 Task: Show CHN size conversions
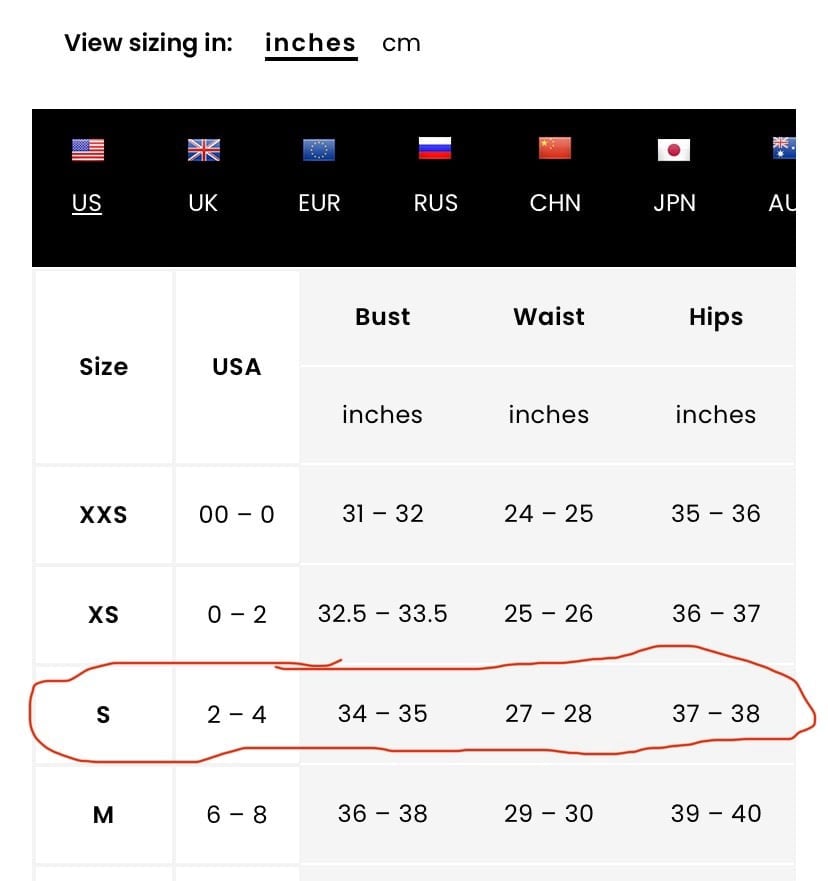click(x=555, y=203)
